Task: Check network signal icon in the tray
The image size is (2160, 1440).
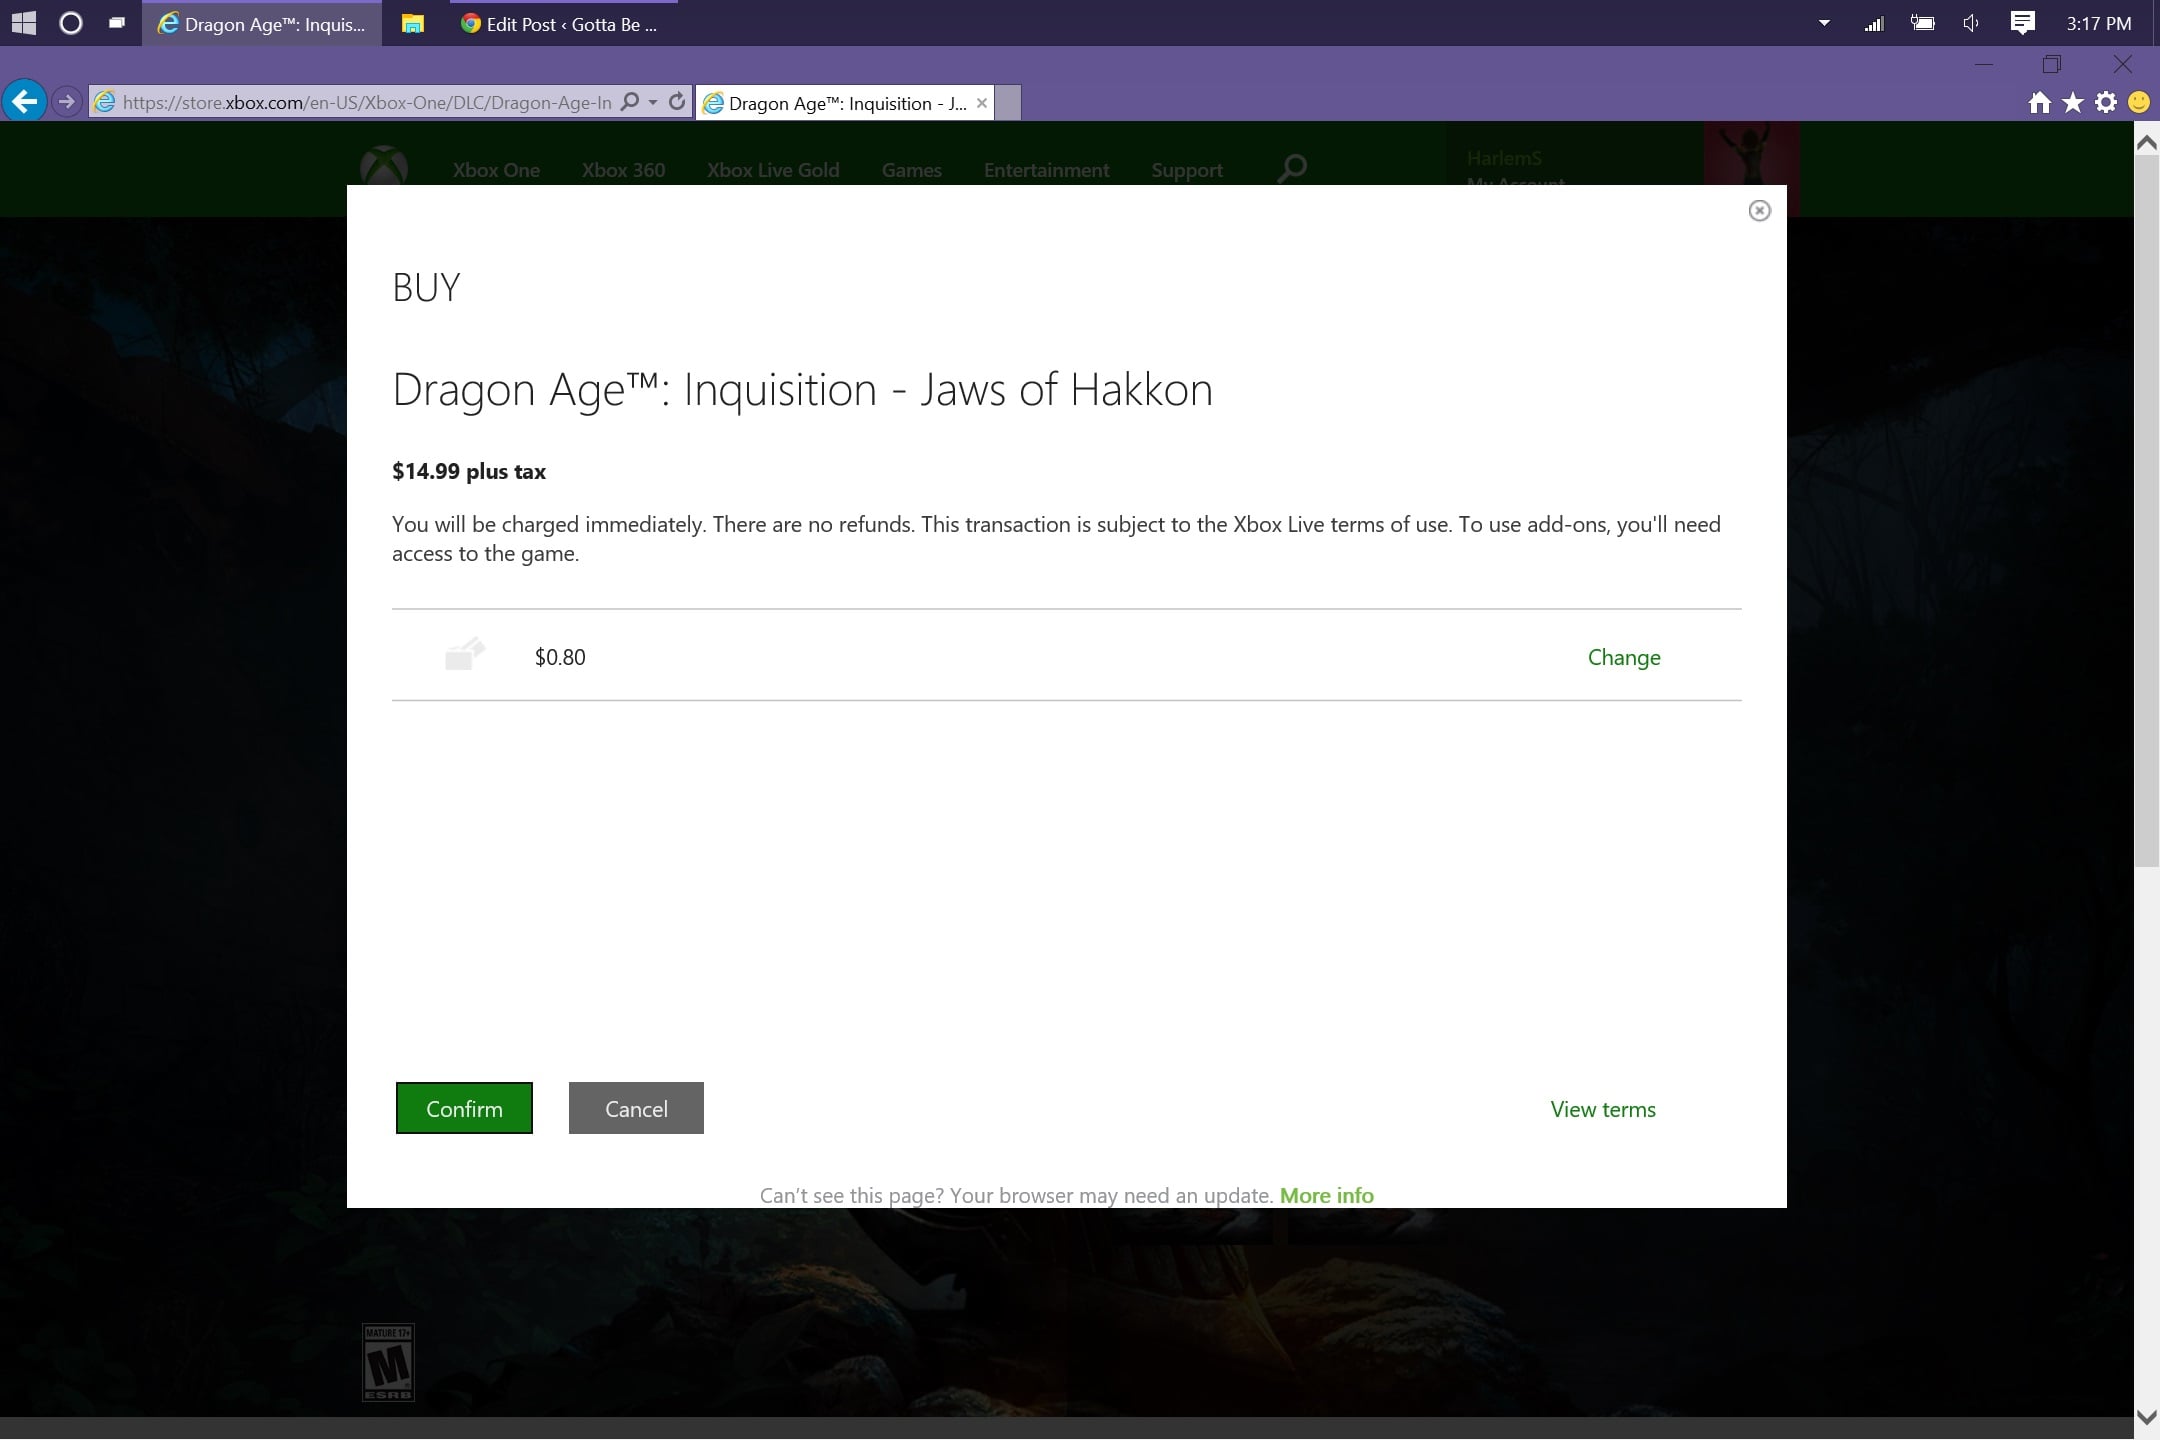Action: (x=1875, y=22)
